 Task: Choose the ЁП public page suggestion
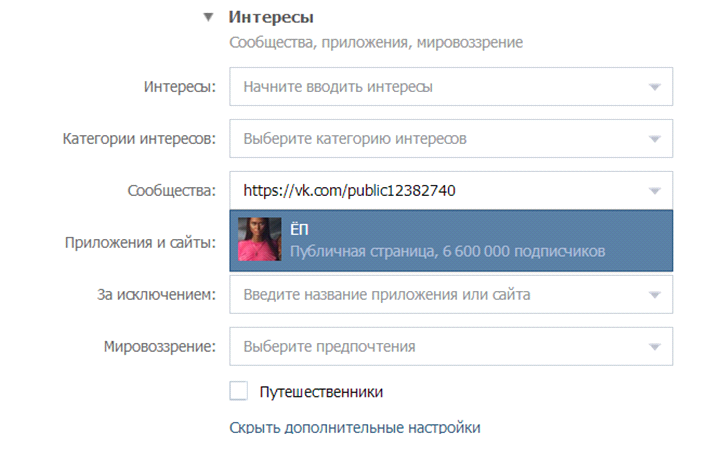(x=451, y=240)
